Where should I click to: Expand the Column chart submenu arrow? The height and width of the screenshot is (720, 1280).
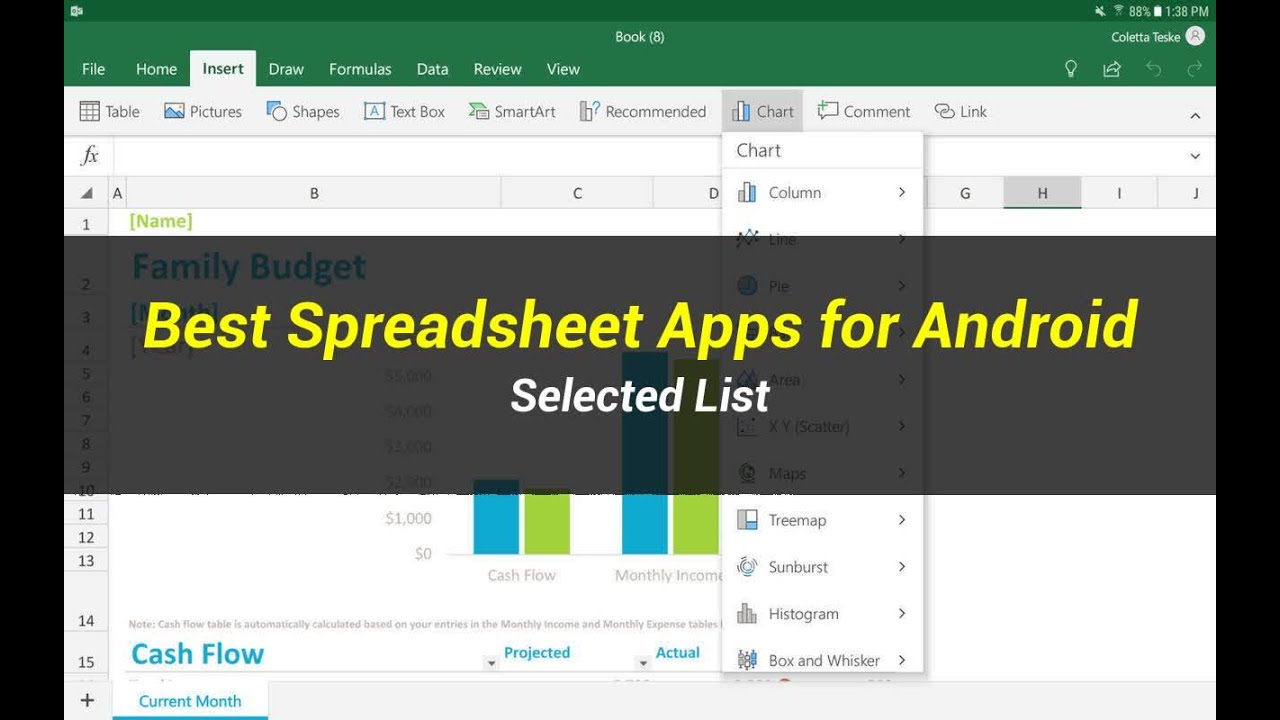[902, 192]
